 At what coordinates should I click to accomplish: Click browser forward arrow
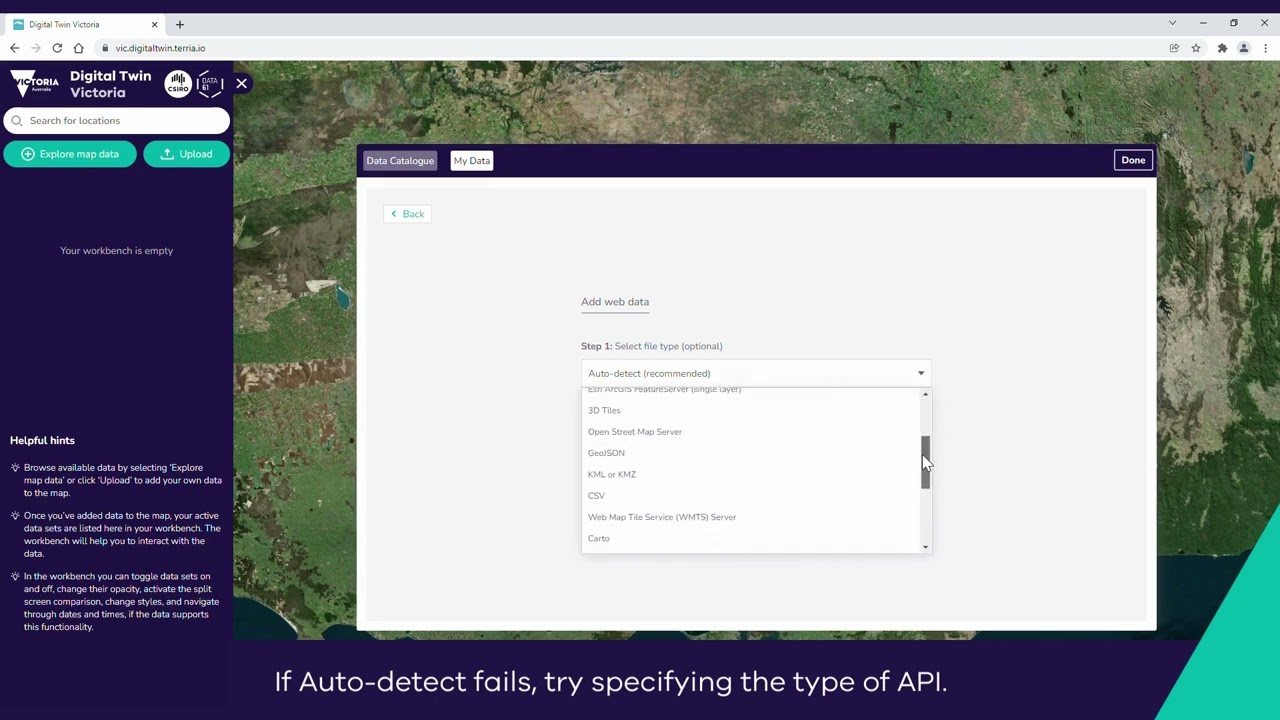click(x=36, y=48)
